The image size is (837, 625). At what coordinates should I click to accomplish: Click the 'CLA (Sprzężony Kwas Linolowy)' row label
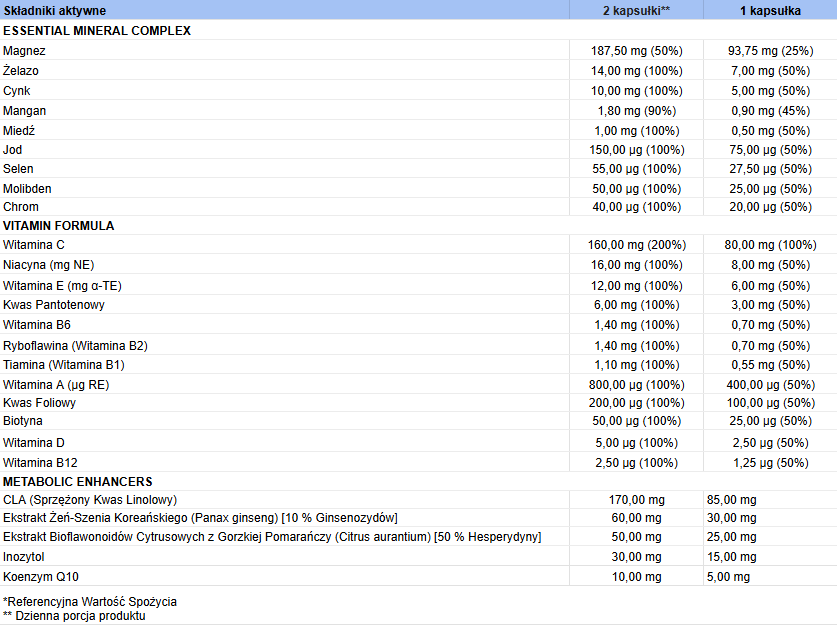(x=90, y=500)
